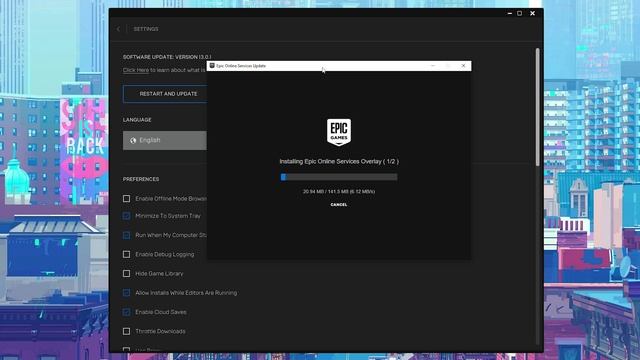Image resolution: width=640 pixels, height=360 pixels.
Task: Disable the Enable Cloud Saves checkbox
Action: pyautogui.click(x=127, y=312)
